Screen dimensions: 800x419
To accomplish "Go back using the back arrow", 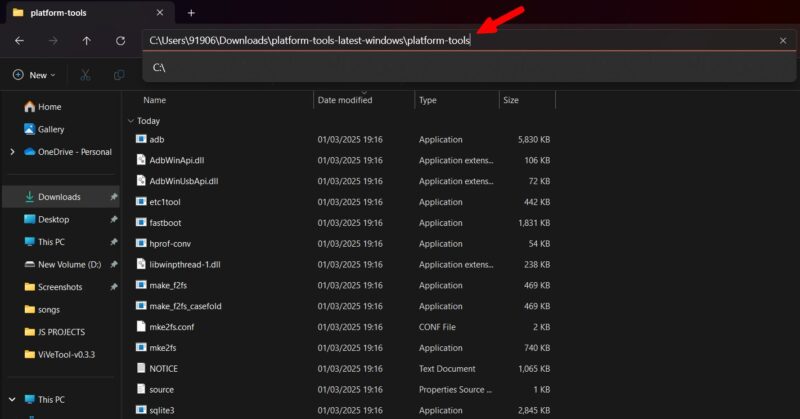I will (x=19, y=41).
